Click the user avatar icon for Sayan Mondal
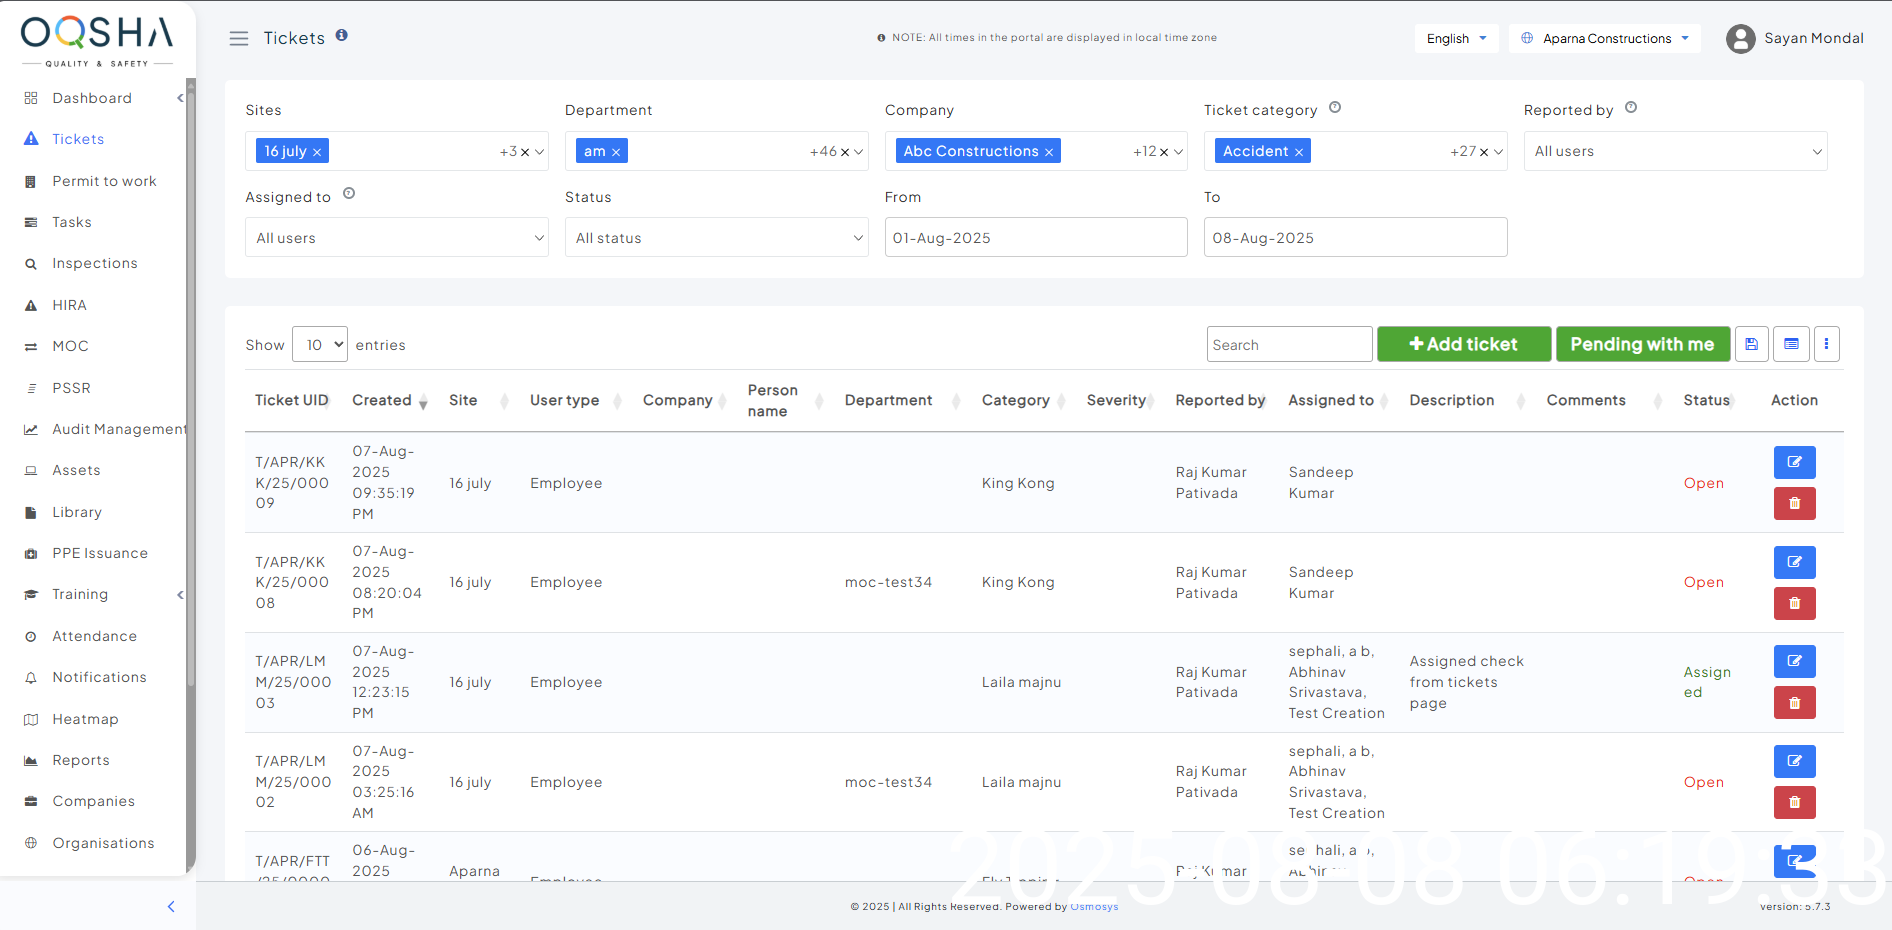This screenshot has width=1892, height=930. [x=1740, y=39]
